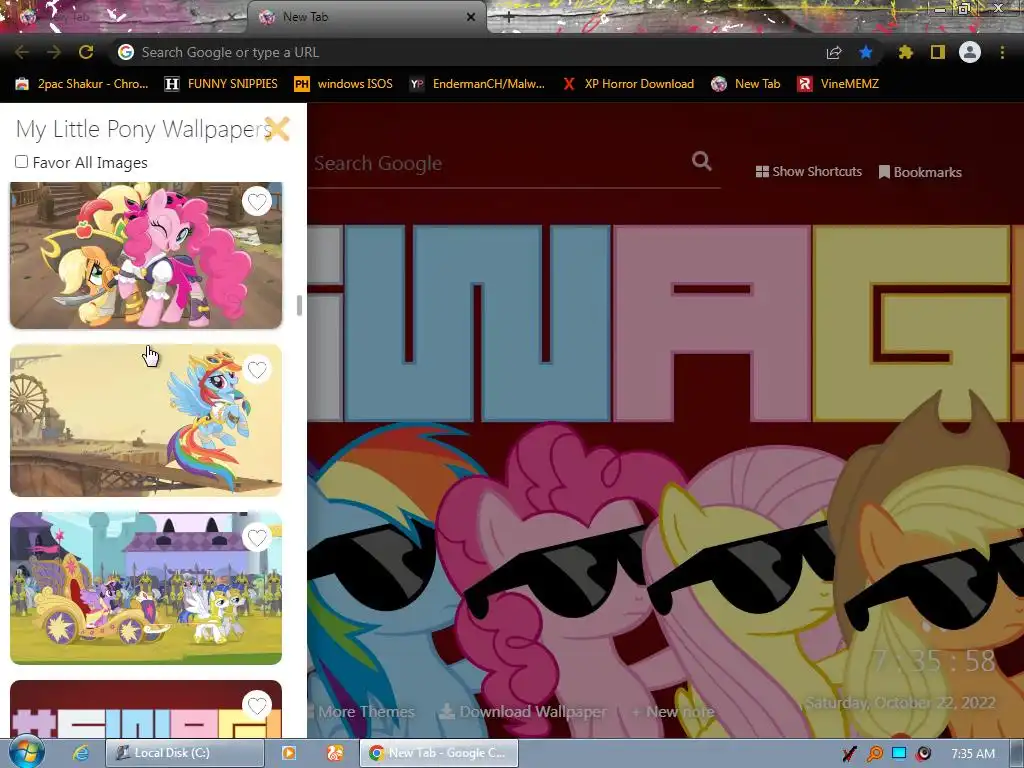Select the Rainbow Dash ferris wheel thumbnail
This screenshot has height=768, width=1024.
pyautogui.click(x=146, y=421)
